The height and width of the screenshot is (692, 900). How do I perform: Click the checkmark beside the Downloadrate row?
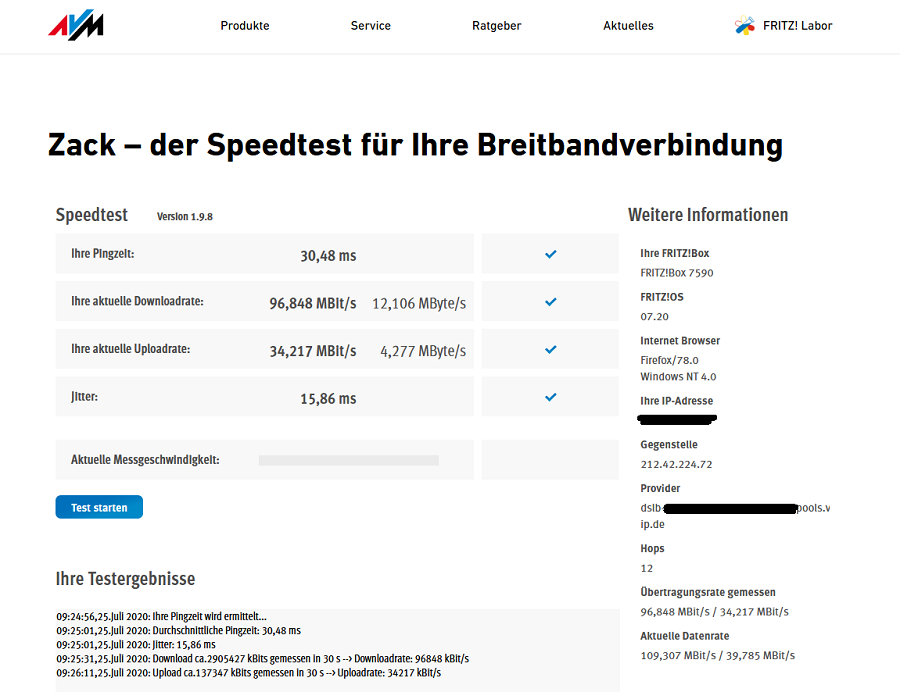pos(549,301)
